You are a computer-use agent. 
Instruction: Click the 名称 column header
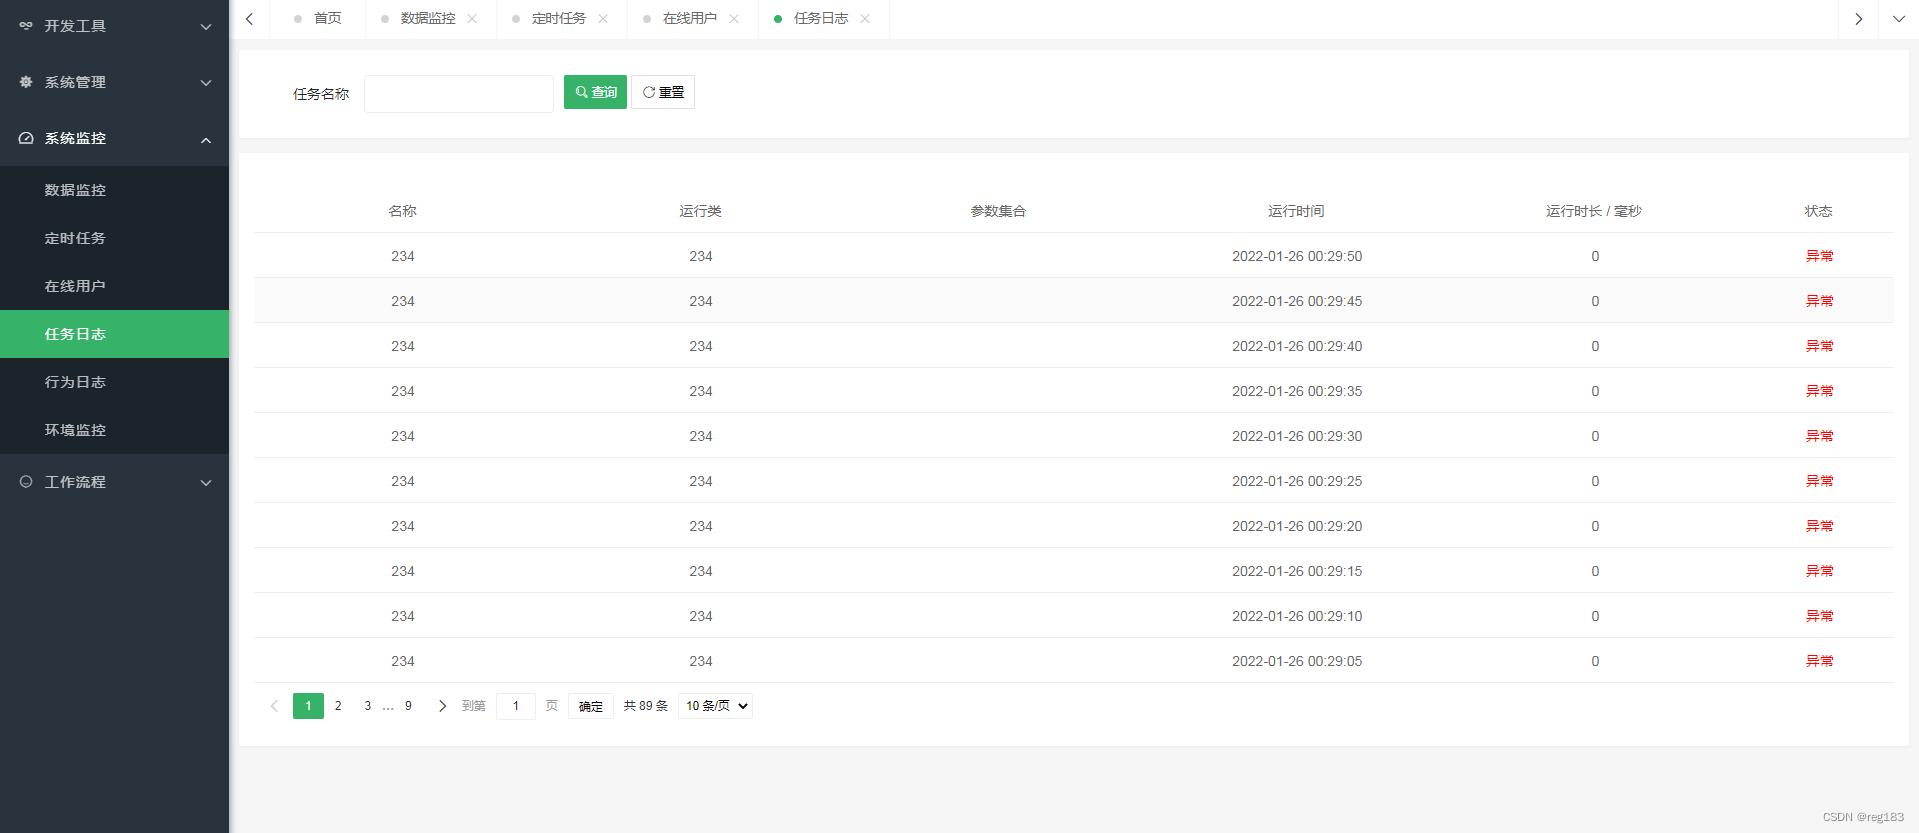click(x=403, y=211)
